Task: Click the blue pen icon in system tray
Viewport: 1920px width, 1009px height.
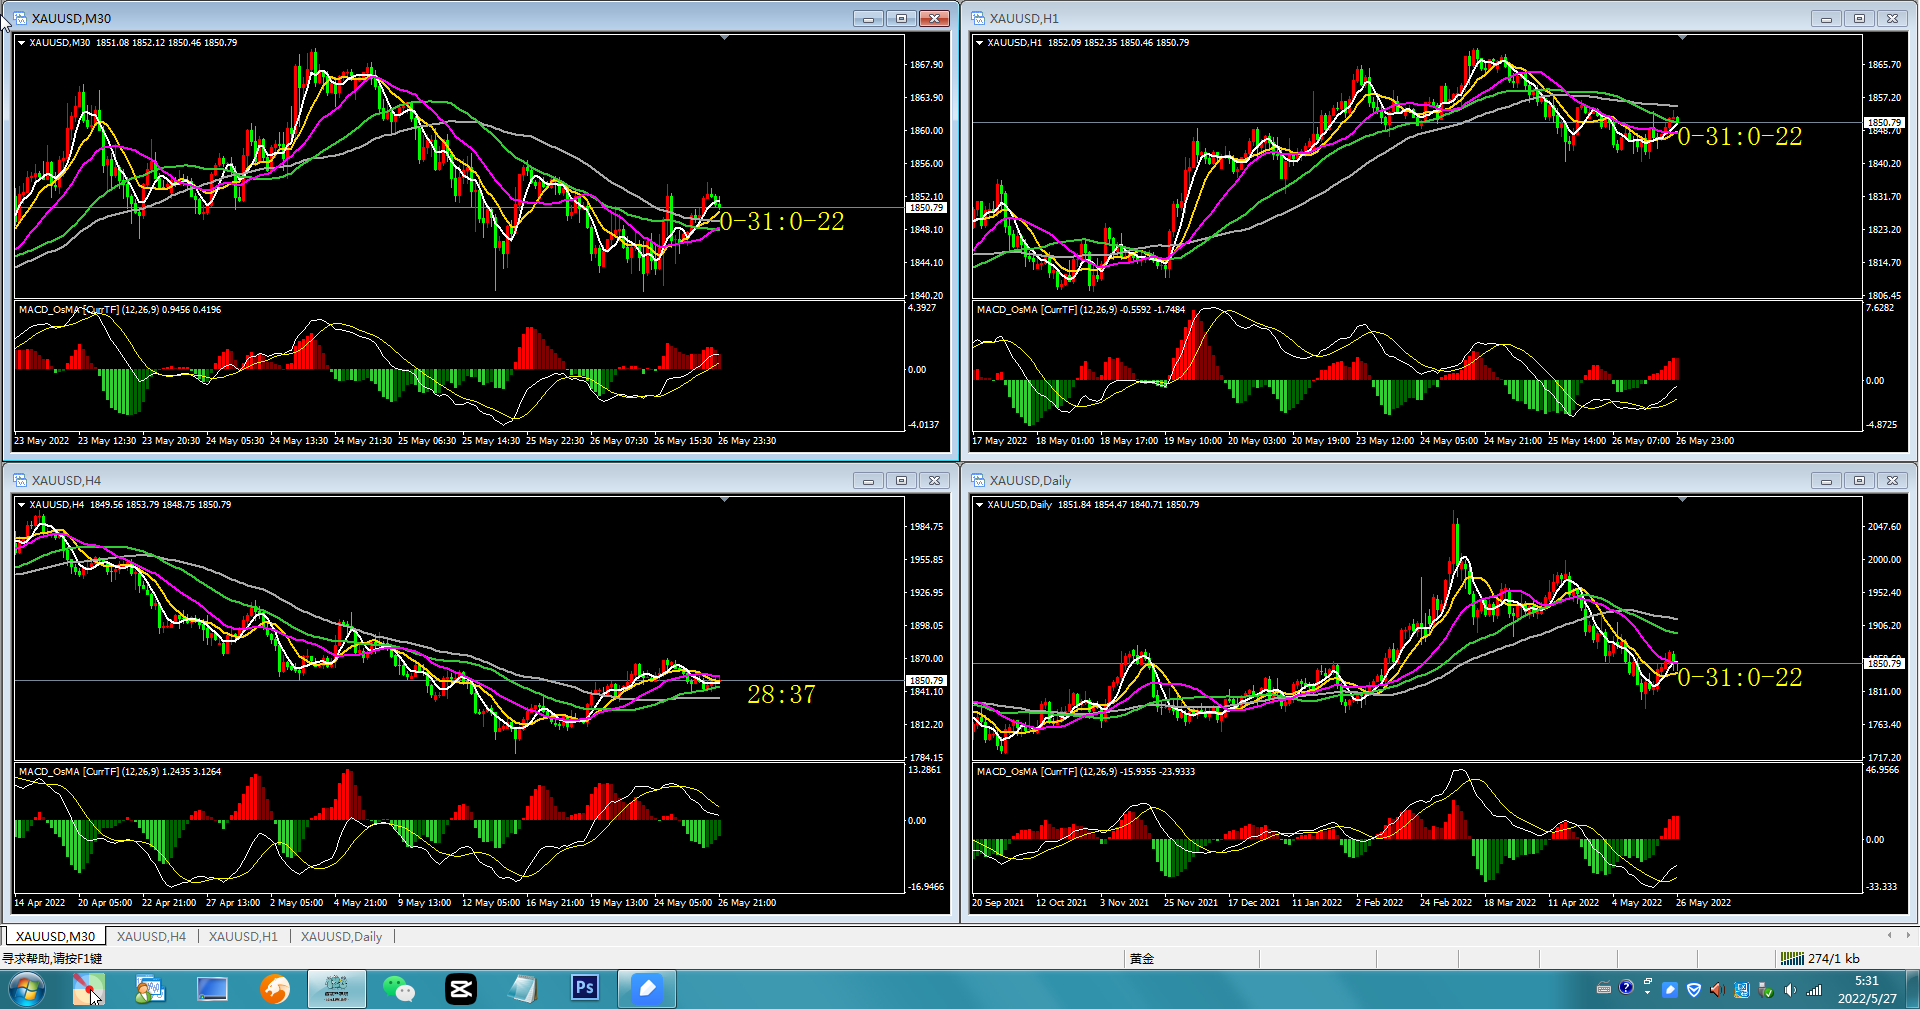Action: click(x=1670, y=989)
